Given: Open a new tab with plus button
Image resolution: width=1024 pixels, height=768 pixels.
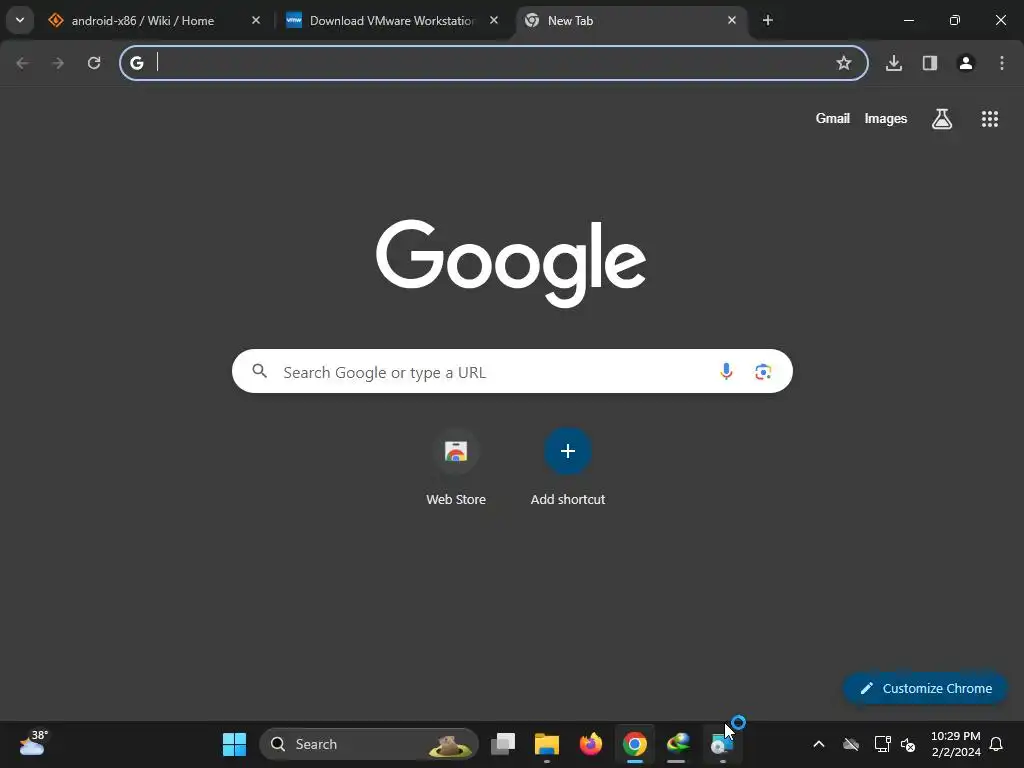Looking at the screenshot, I should (x=768, y=20).
